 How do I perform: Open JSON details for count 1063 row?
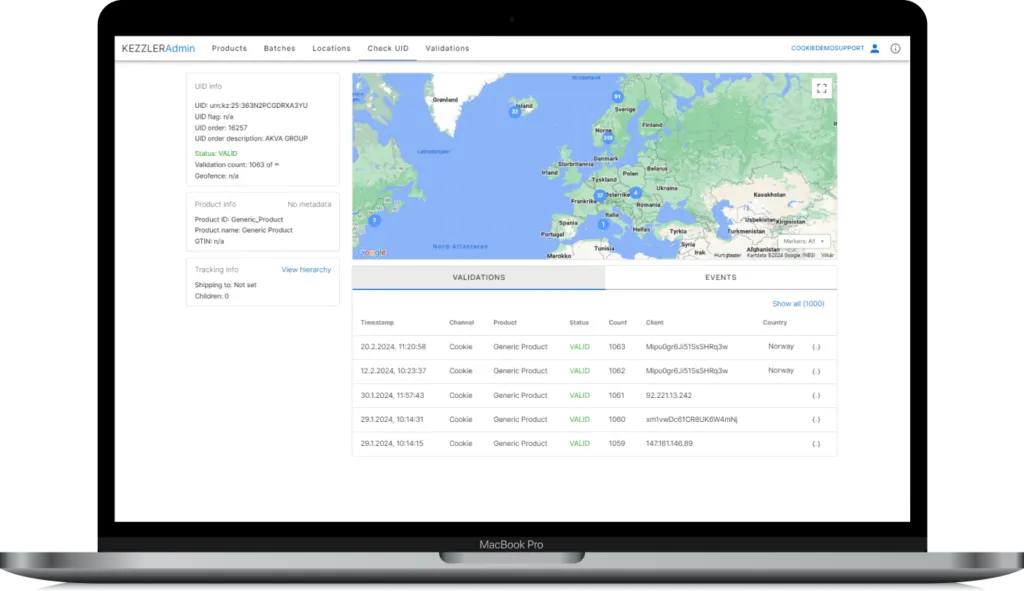(x=816, y=347)
